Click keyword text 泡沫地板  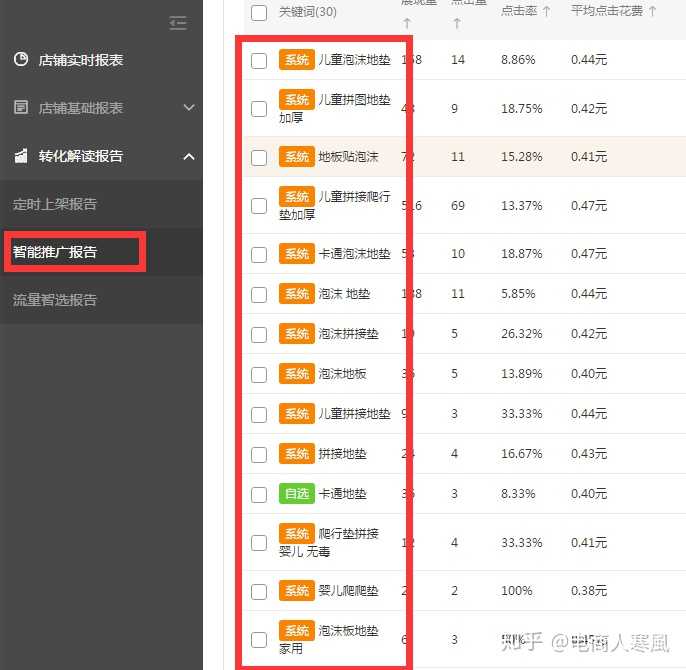pos(343,374)
